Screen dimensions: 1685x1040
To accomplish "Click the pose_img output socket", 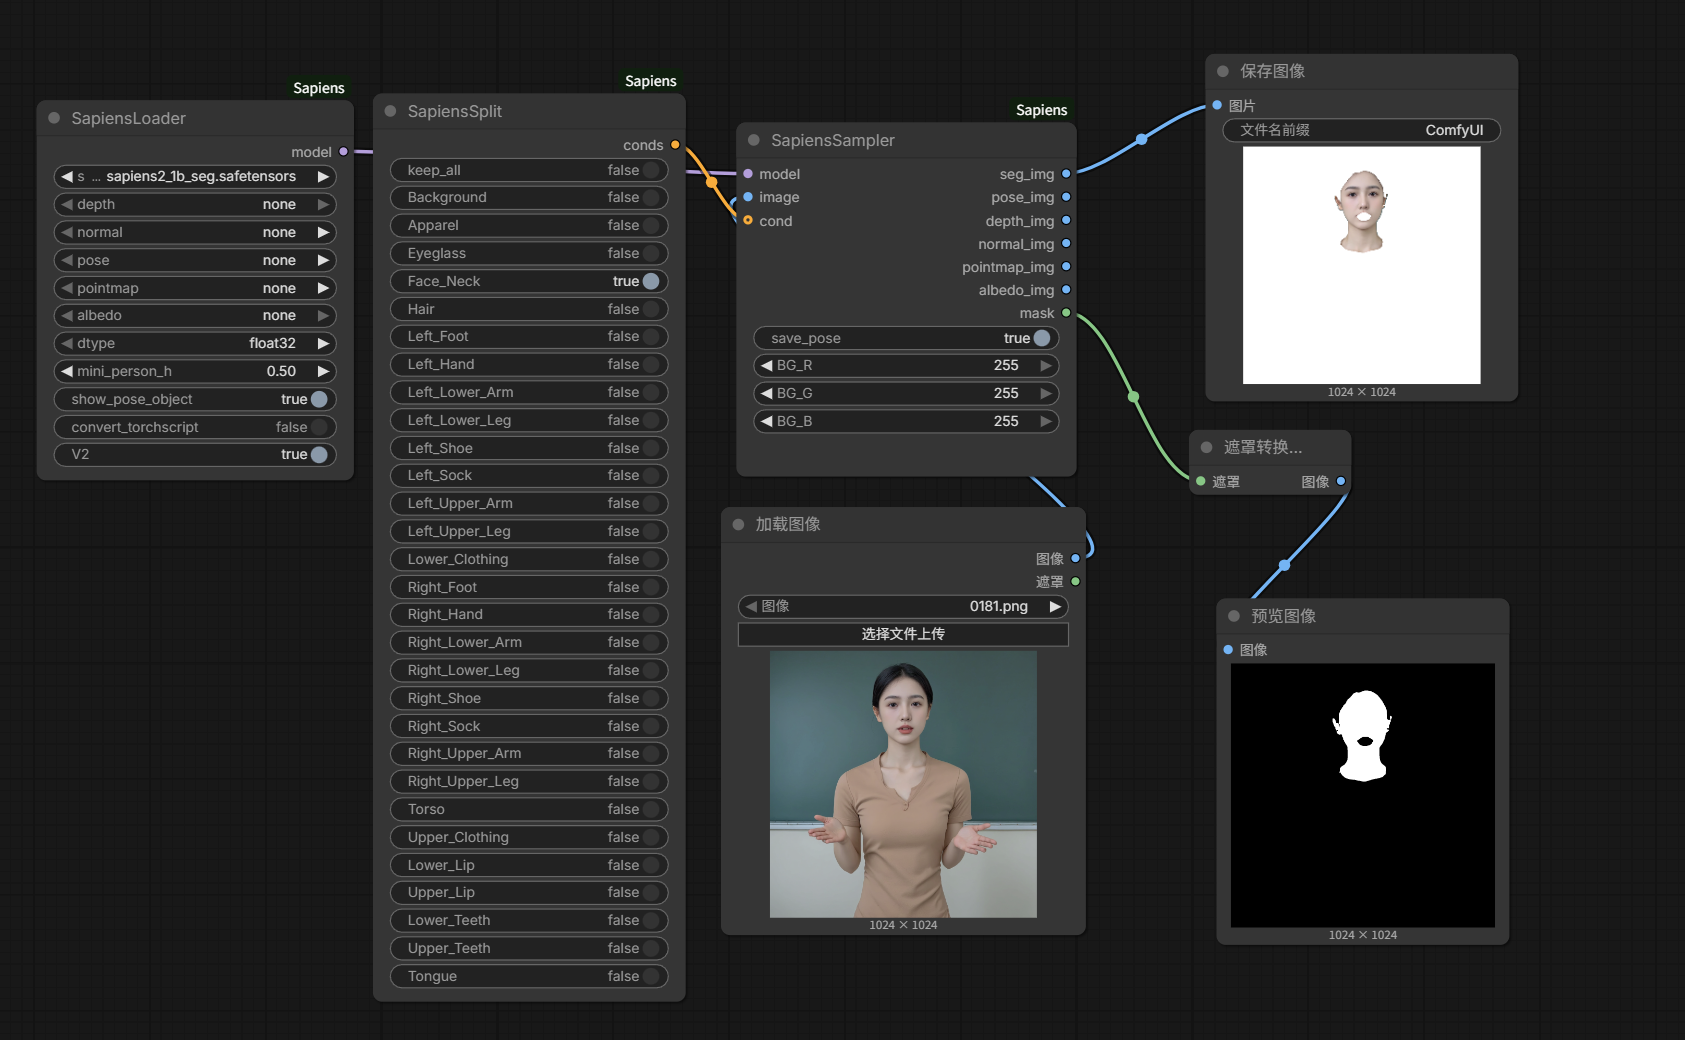I will [x=1066, y=197].
